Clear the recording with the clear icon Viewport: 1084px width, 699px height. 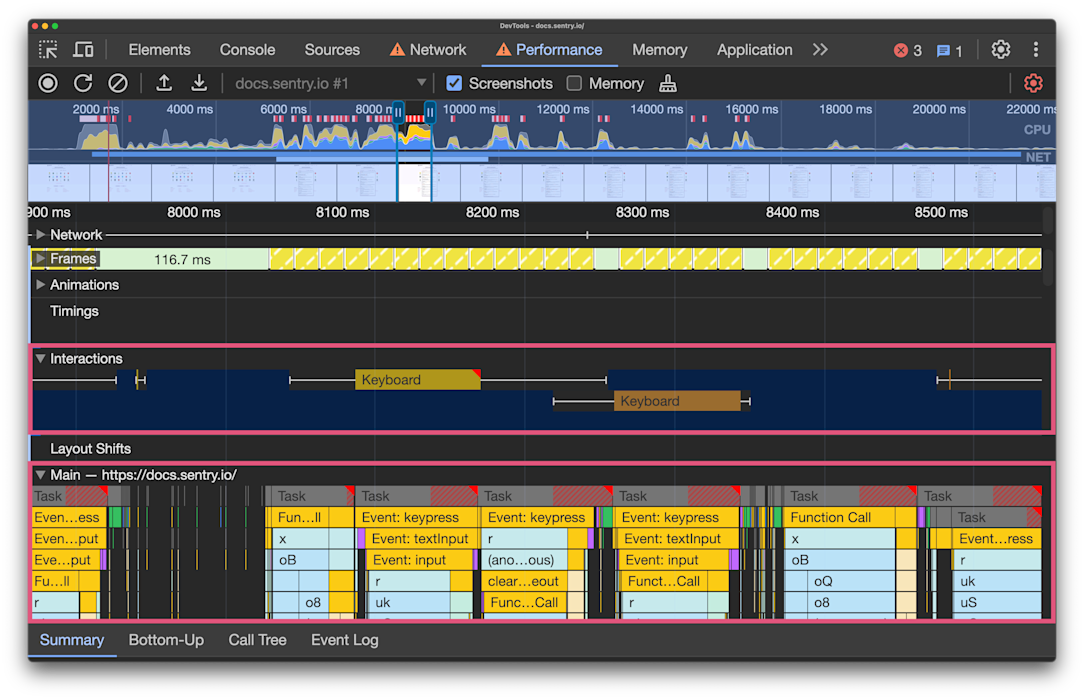pyautogui.click(x=118, y=83)
